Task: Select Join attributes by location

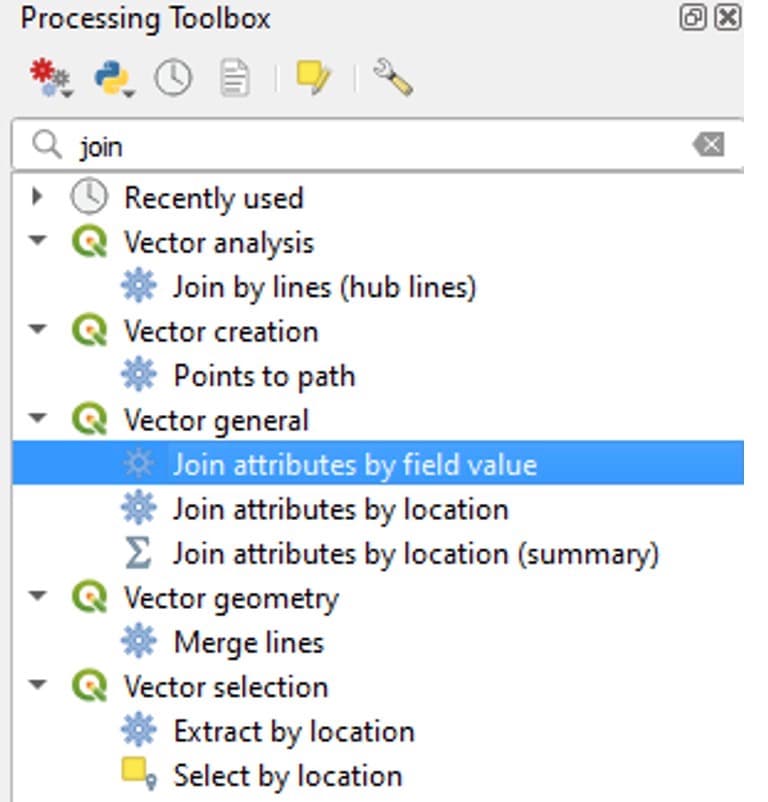Action: click(x=340, y=509)
